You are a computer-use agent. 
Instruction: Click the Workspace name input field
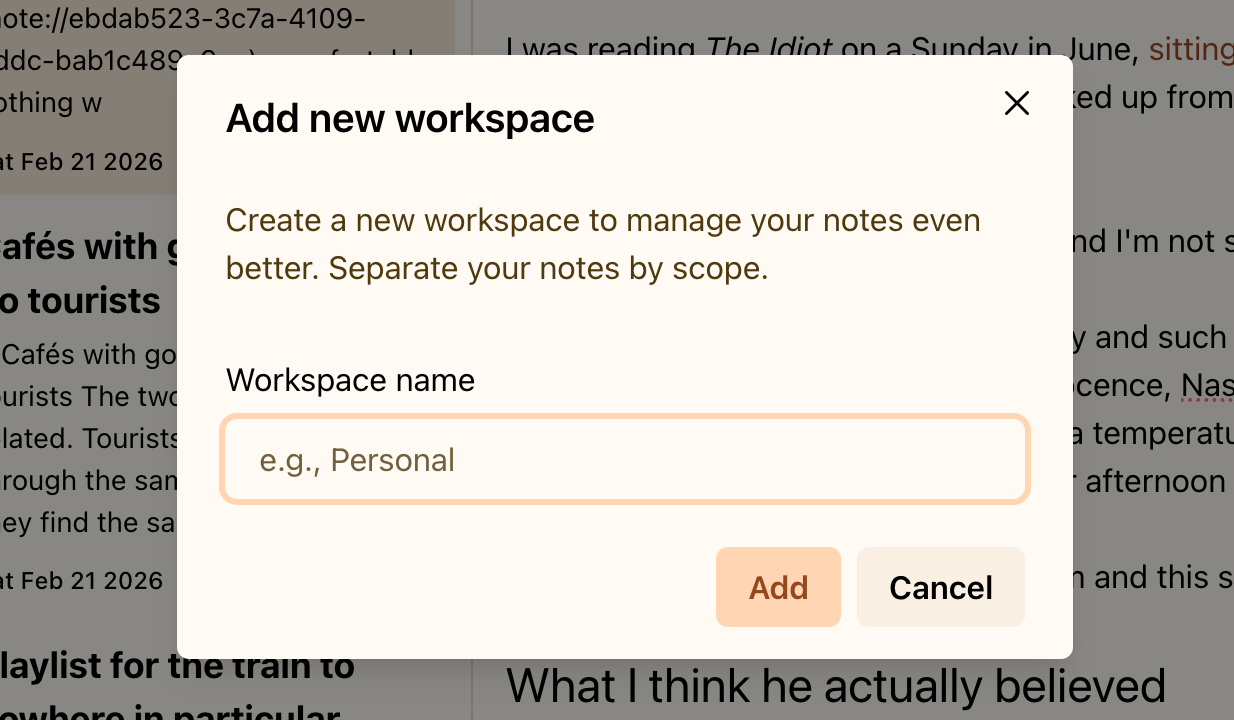pyautogui.click(x=625, y=460)
